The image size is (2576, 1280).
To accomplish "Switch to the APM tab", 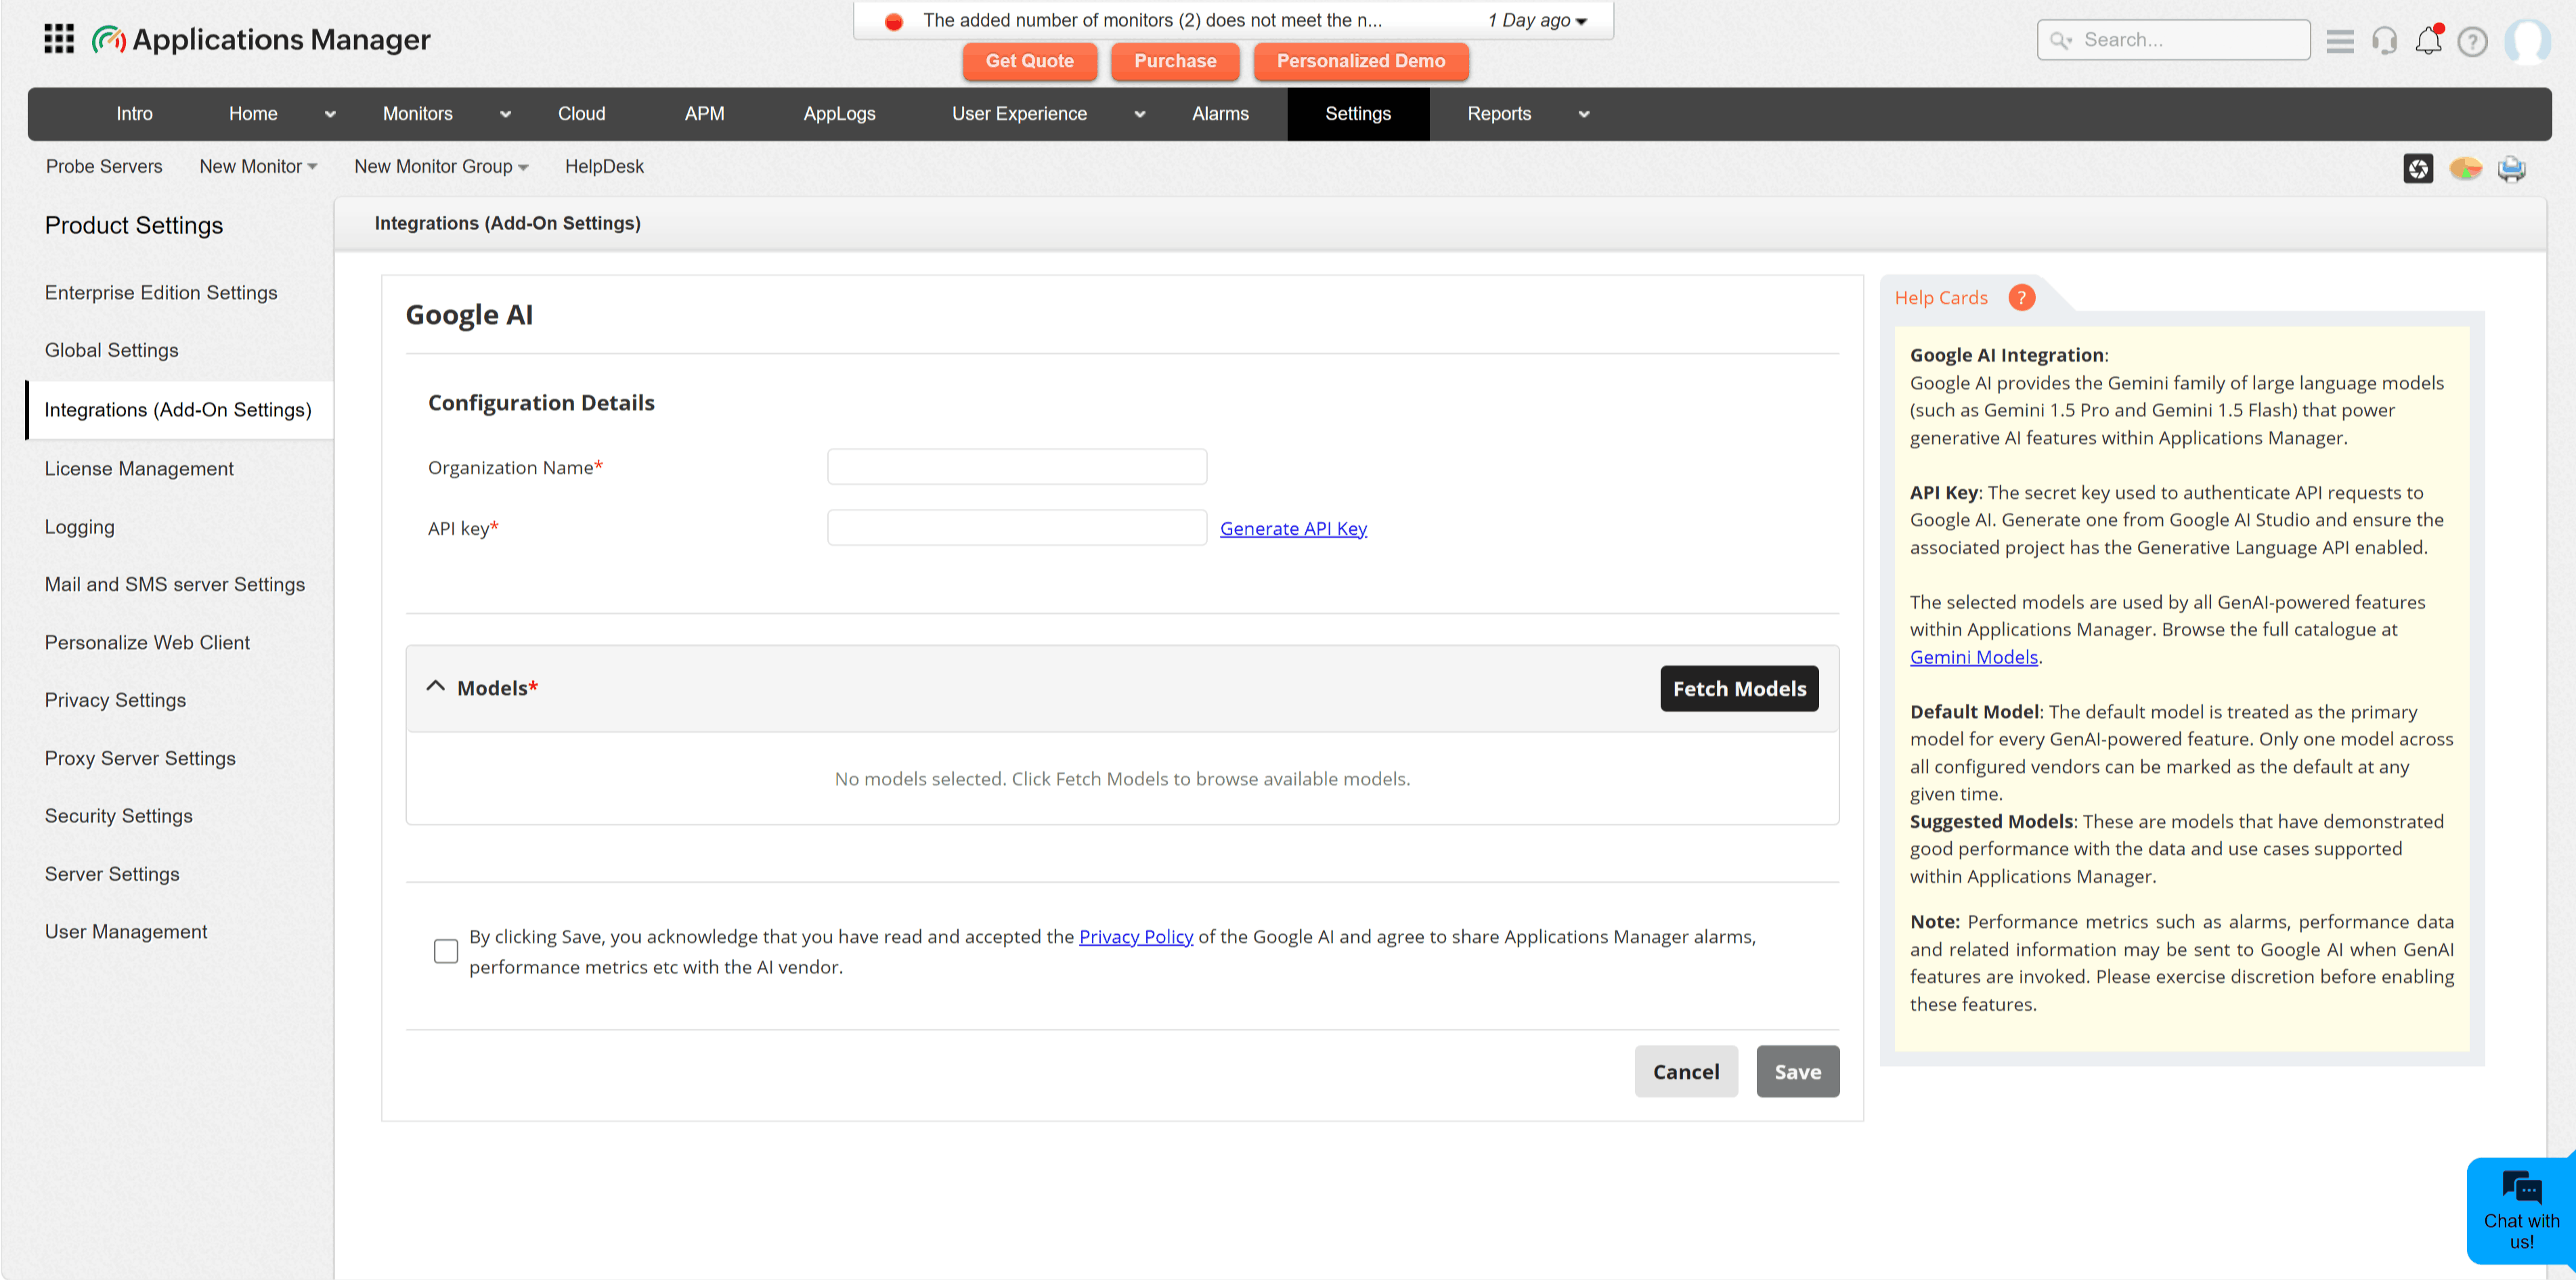I will (704, 113).
